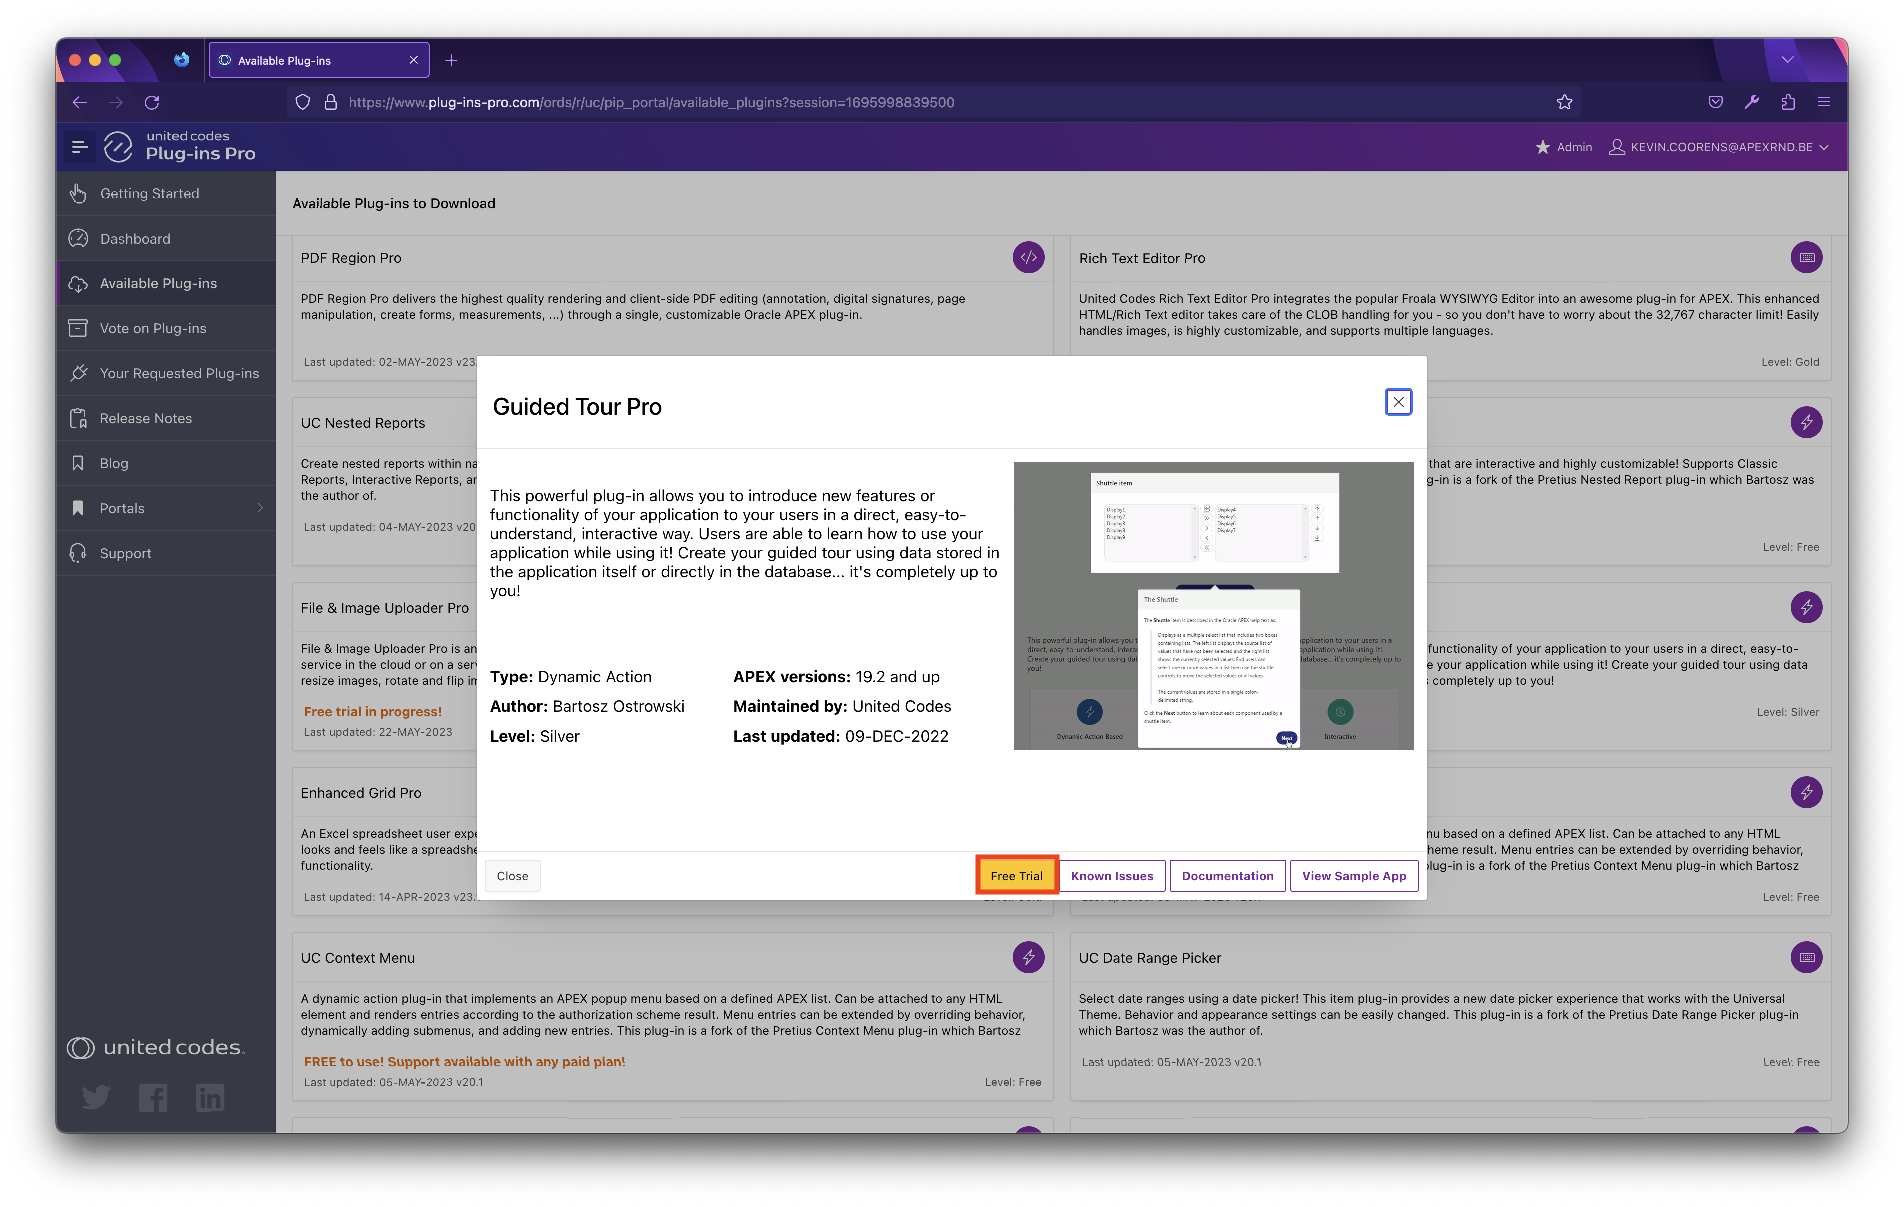Click the UC Context Menu card title
The image size is (1904, 1207).
[358, 958]
